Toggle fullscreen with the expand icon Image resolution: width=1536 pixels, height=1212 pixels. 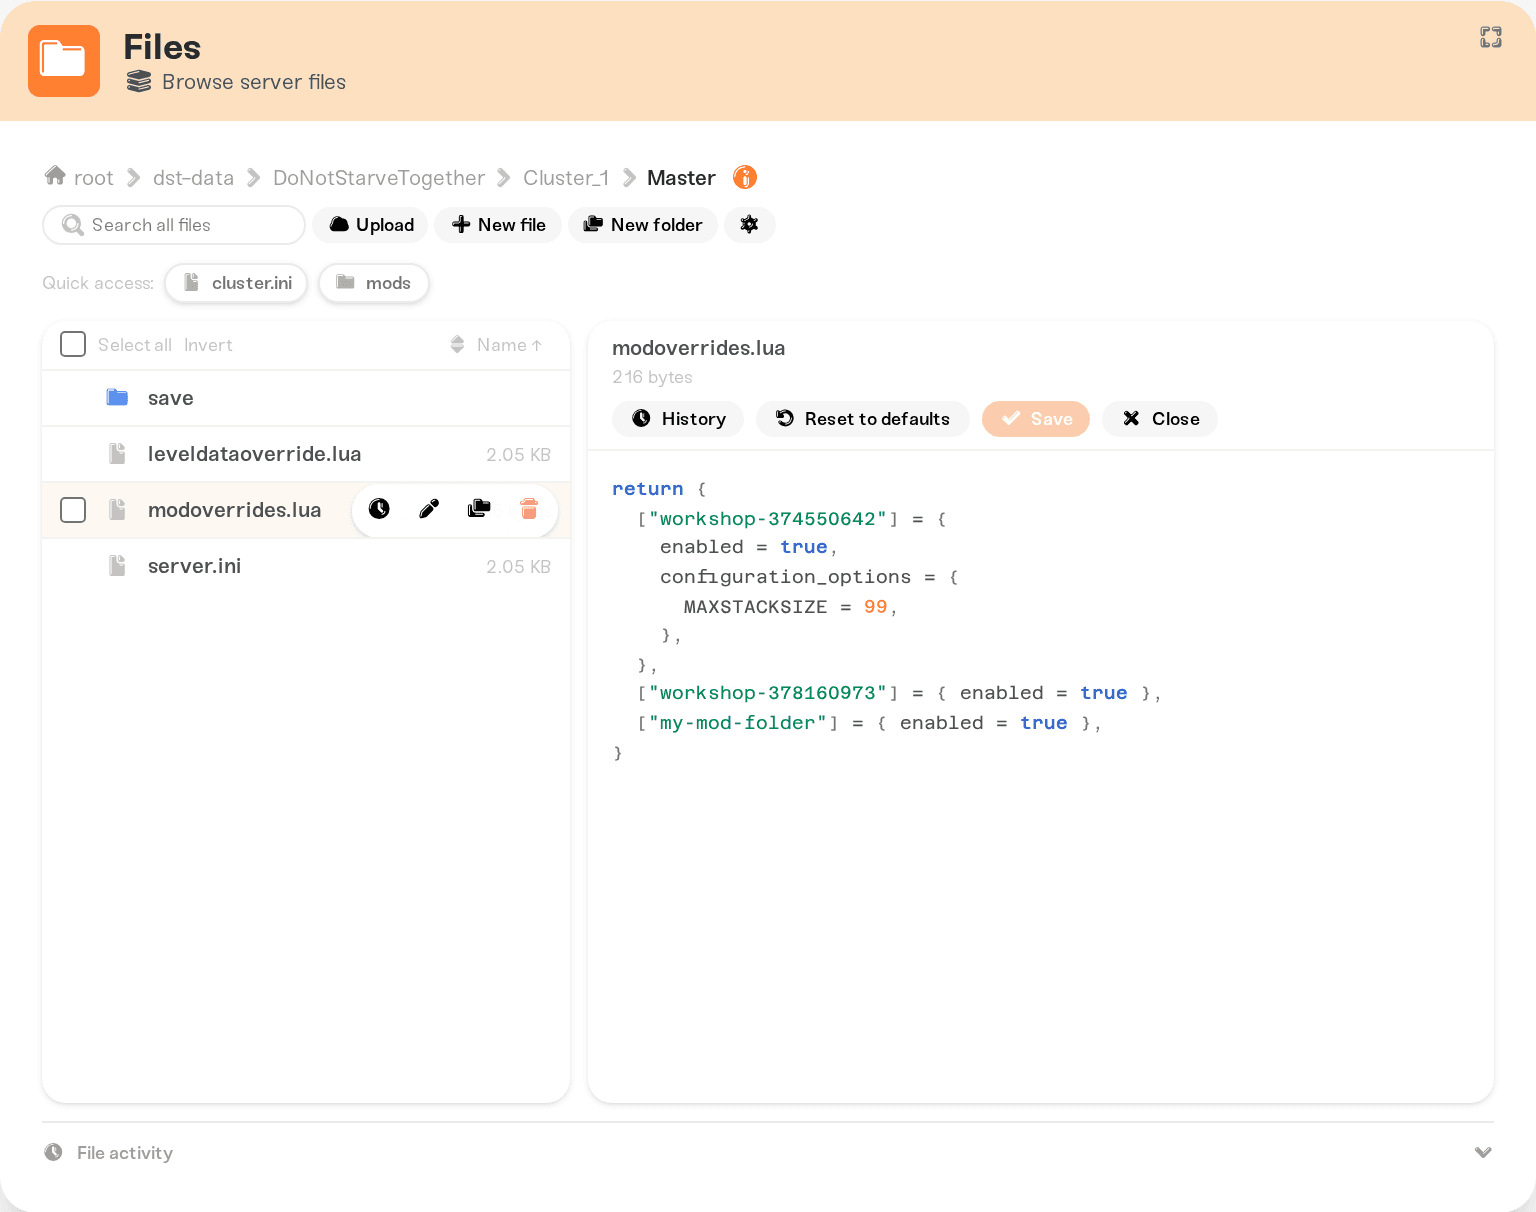(x=1491, y=37)
